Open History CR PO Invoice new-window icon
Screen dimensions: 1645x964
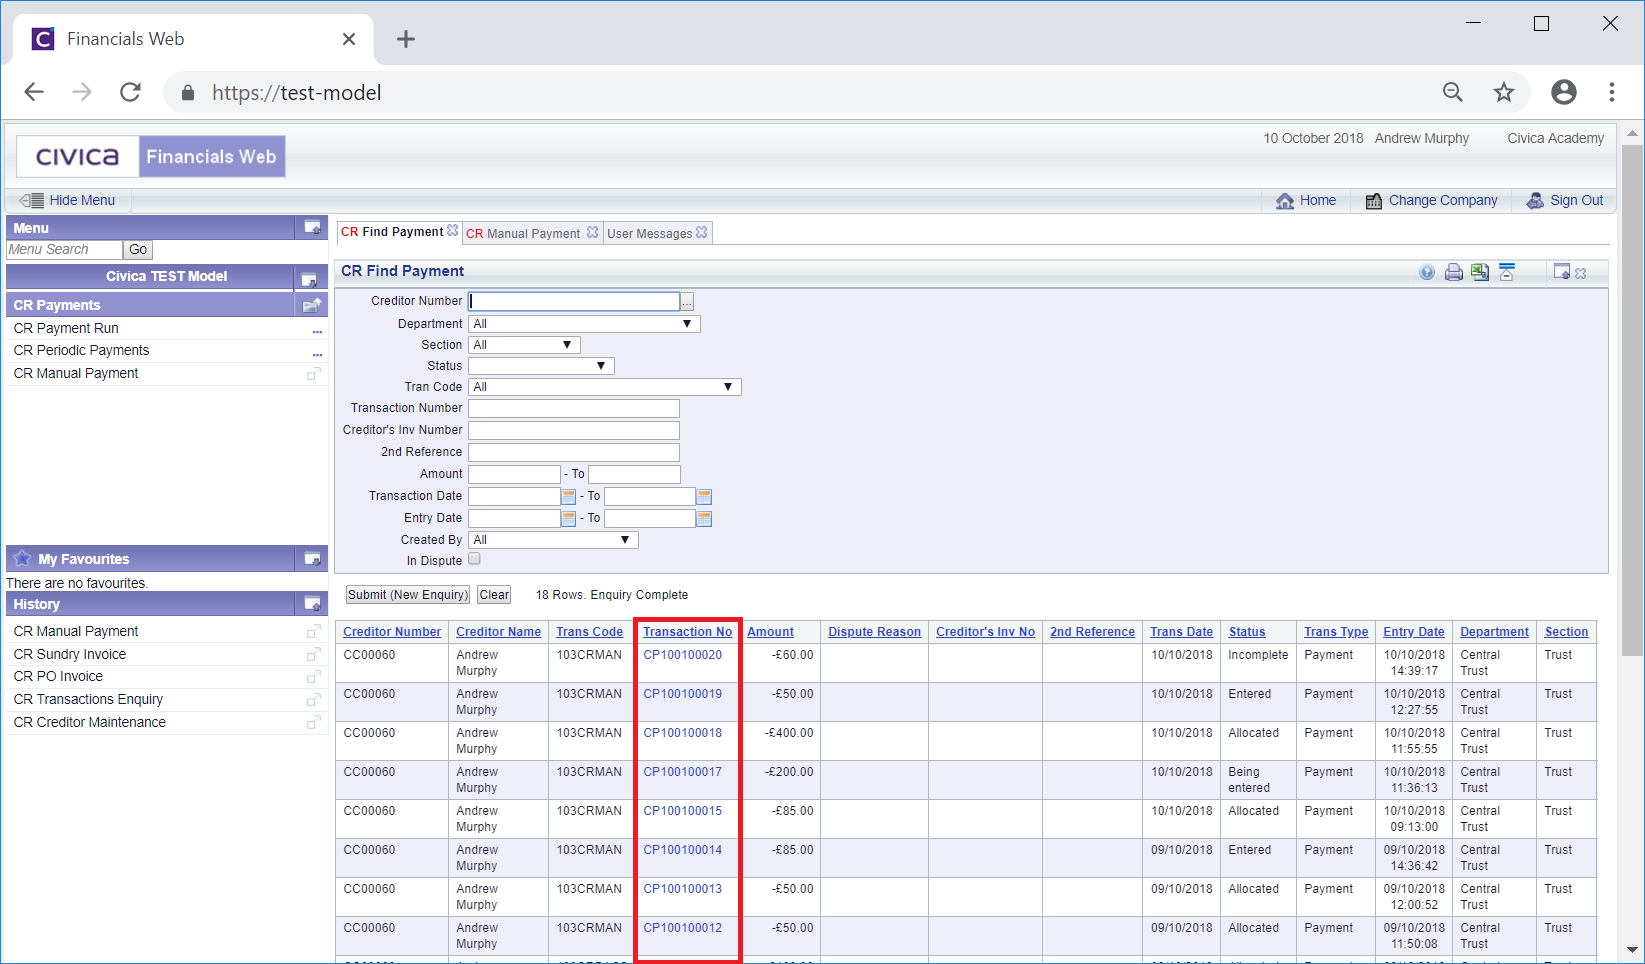314,677
